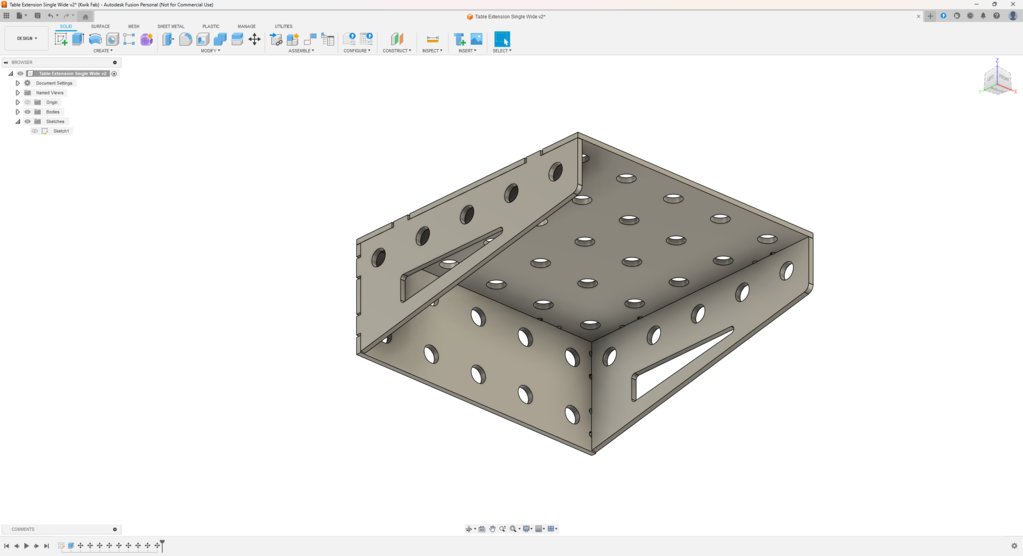Select the first sketch feature in the timeline

coord(61,546)
